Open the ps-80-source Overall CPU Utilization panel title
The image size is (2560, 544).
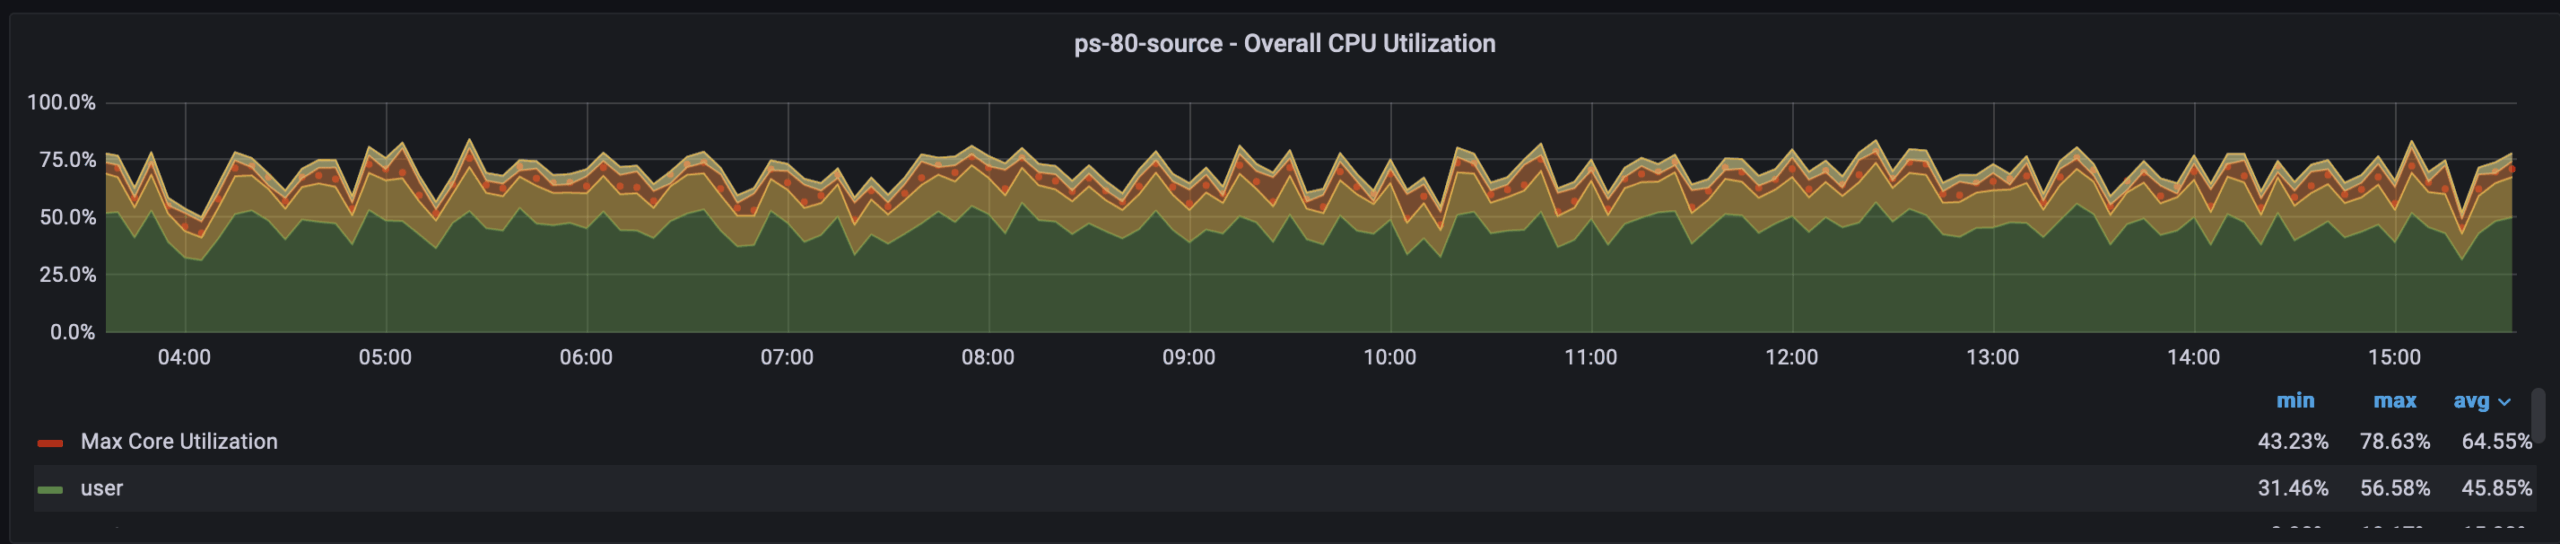1284,43
